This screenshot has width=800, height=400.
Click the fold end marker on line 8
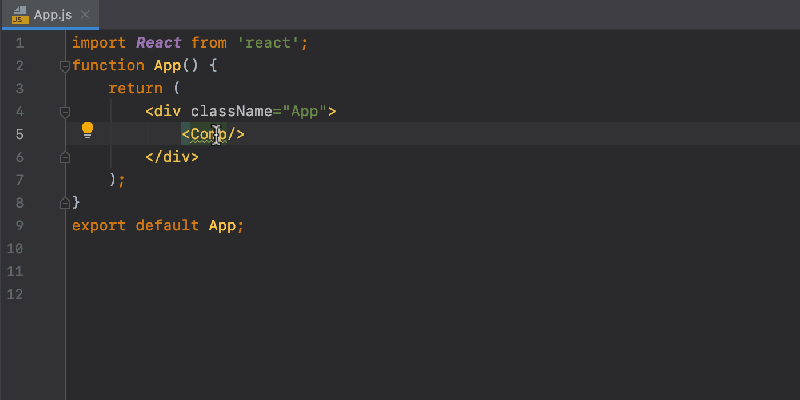(x=65, y=203)
